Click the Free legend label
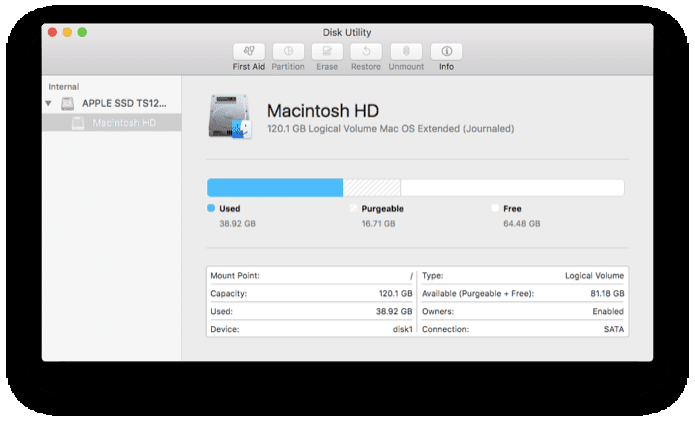Screen dimensions: 695x421 coord(512,209)
